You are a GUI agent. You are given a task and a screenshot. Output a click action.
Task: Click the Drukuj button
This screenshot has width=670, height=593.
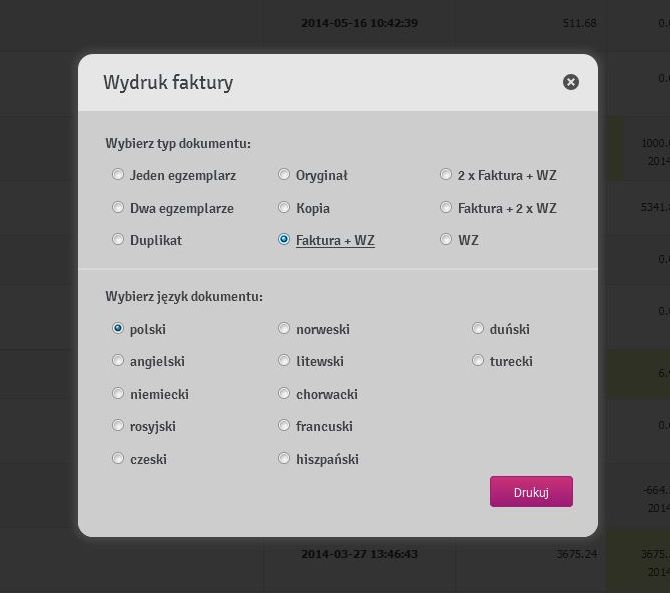531,492
